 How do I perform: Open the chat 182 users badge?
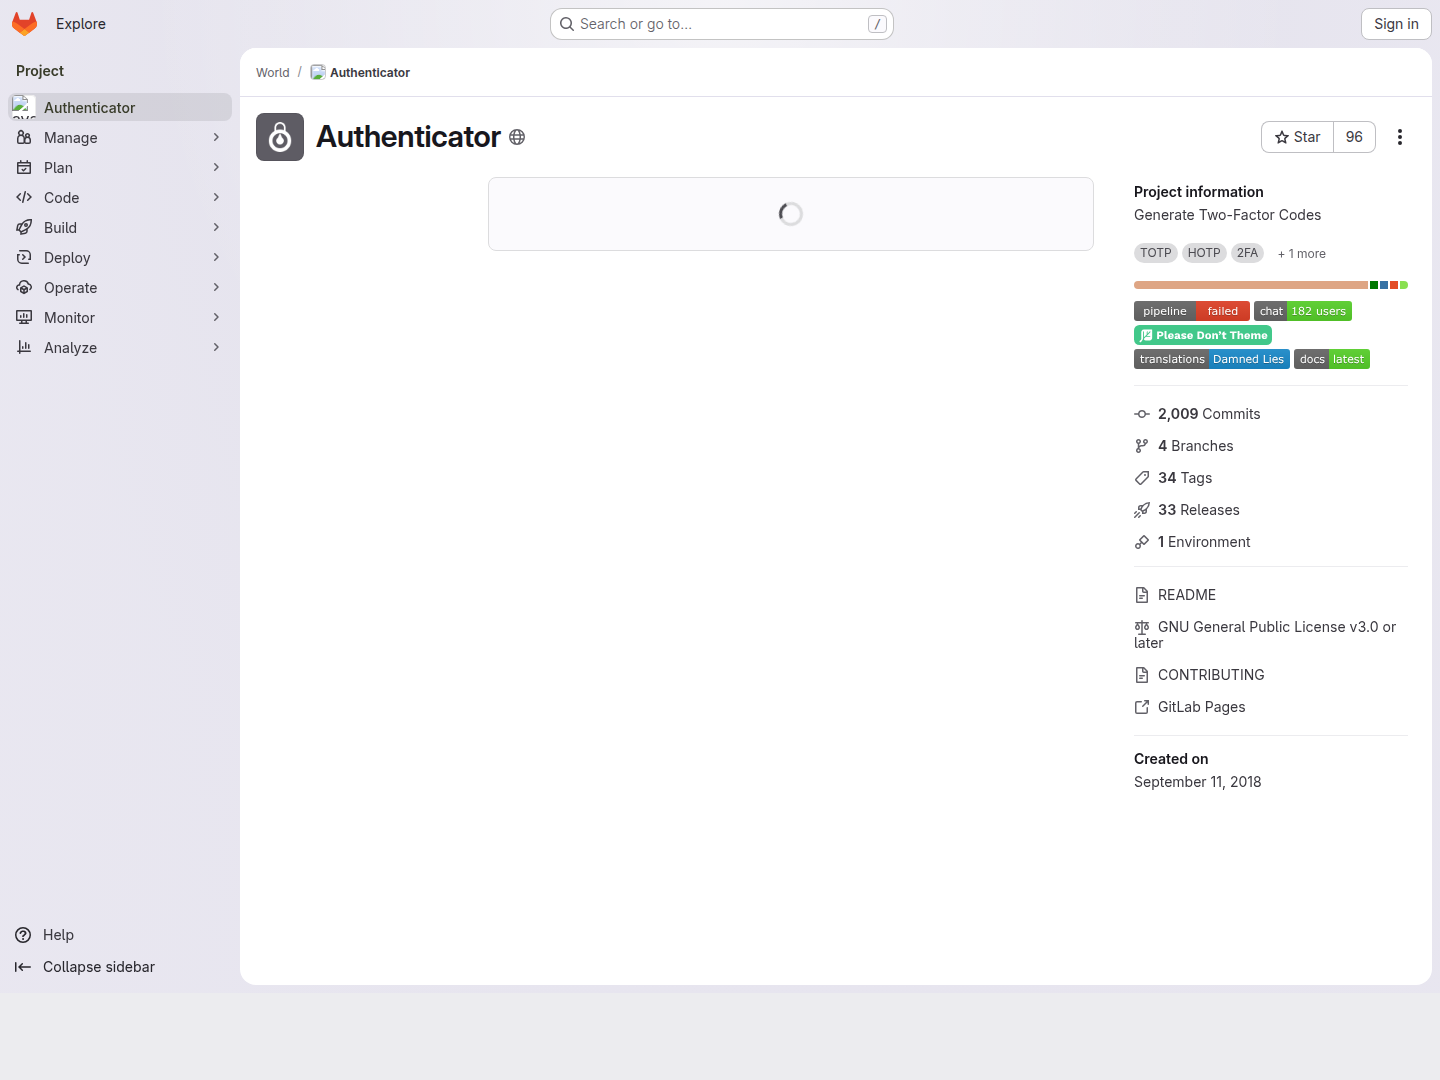coord(1303,311)
